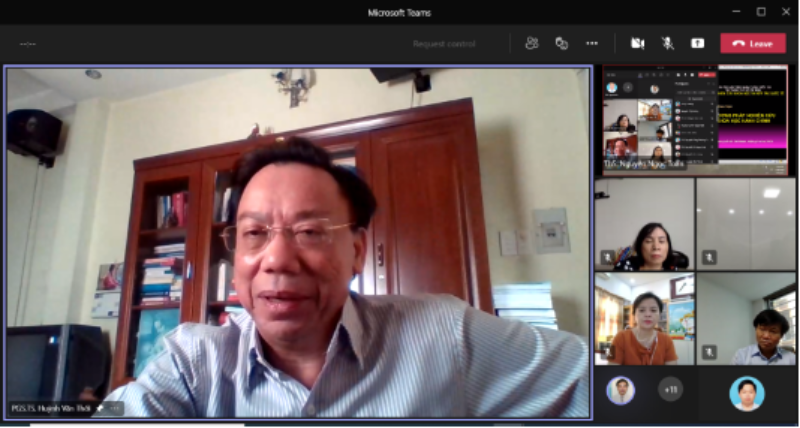Unmute the microphone
Screen dimensions: 800x428
(667, 43)
